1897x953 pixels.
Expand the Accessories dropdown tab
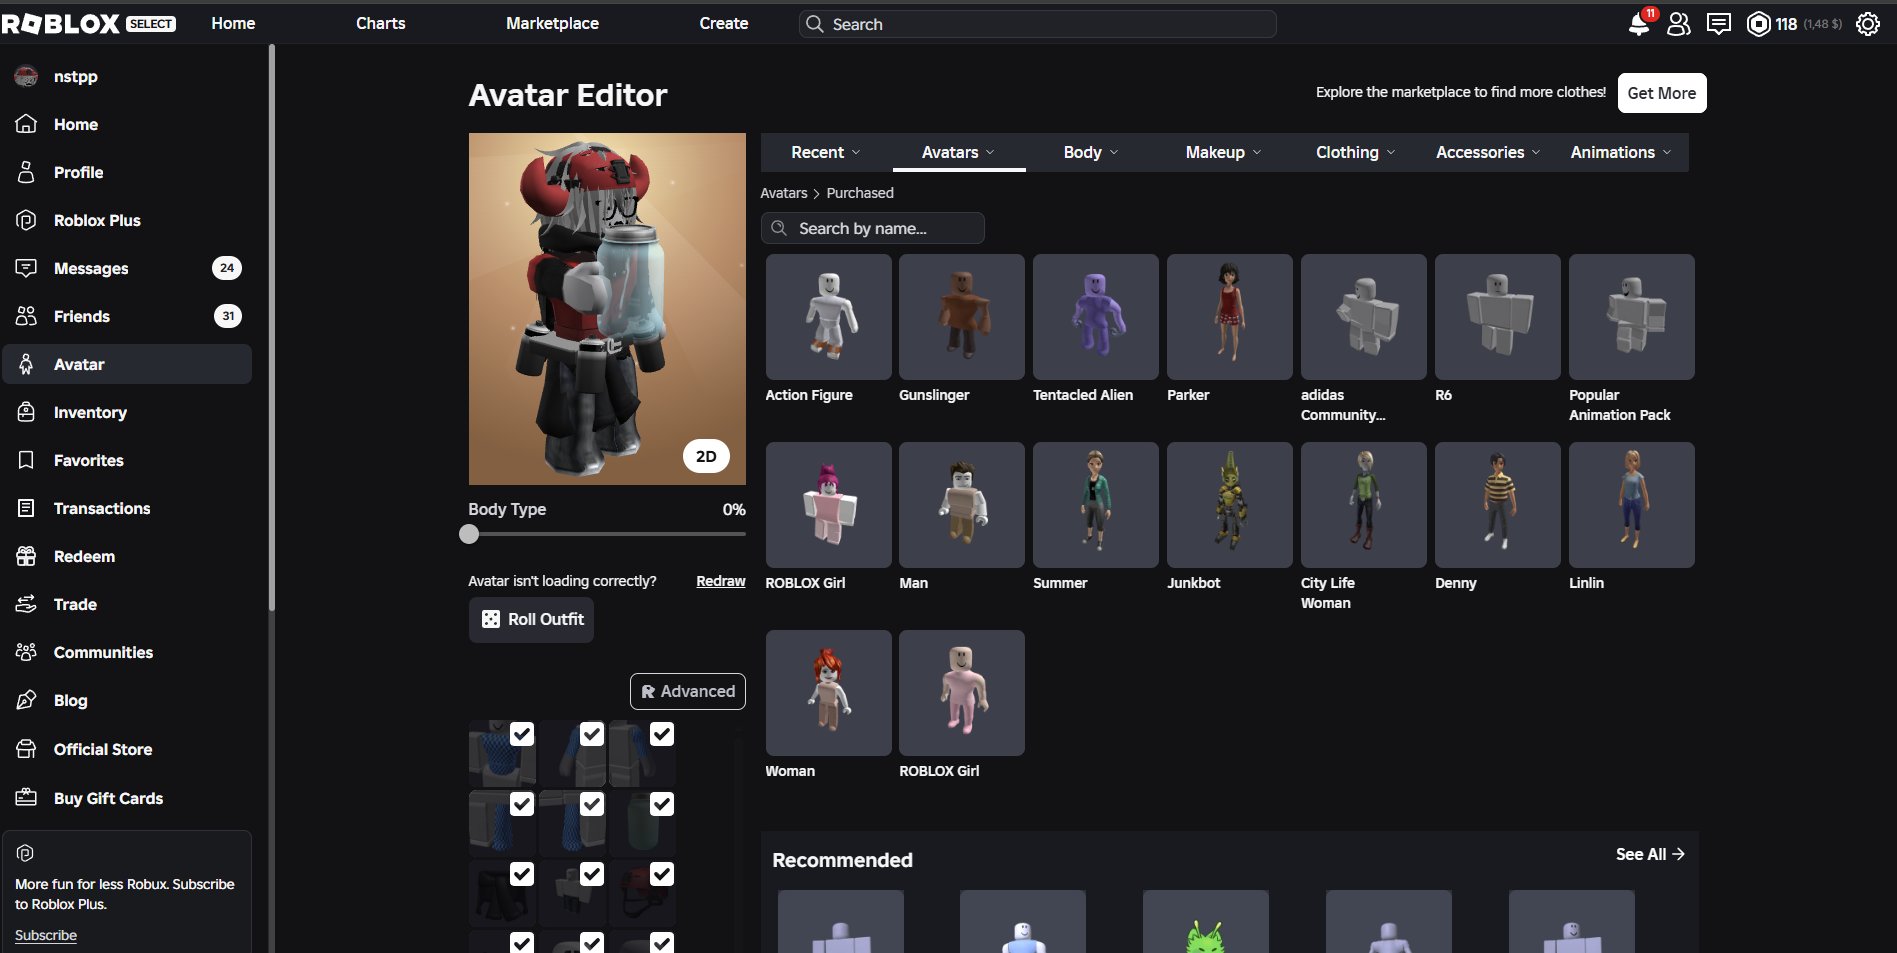(x=1488, y=152)
